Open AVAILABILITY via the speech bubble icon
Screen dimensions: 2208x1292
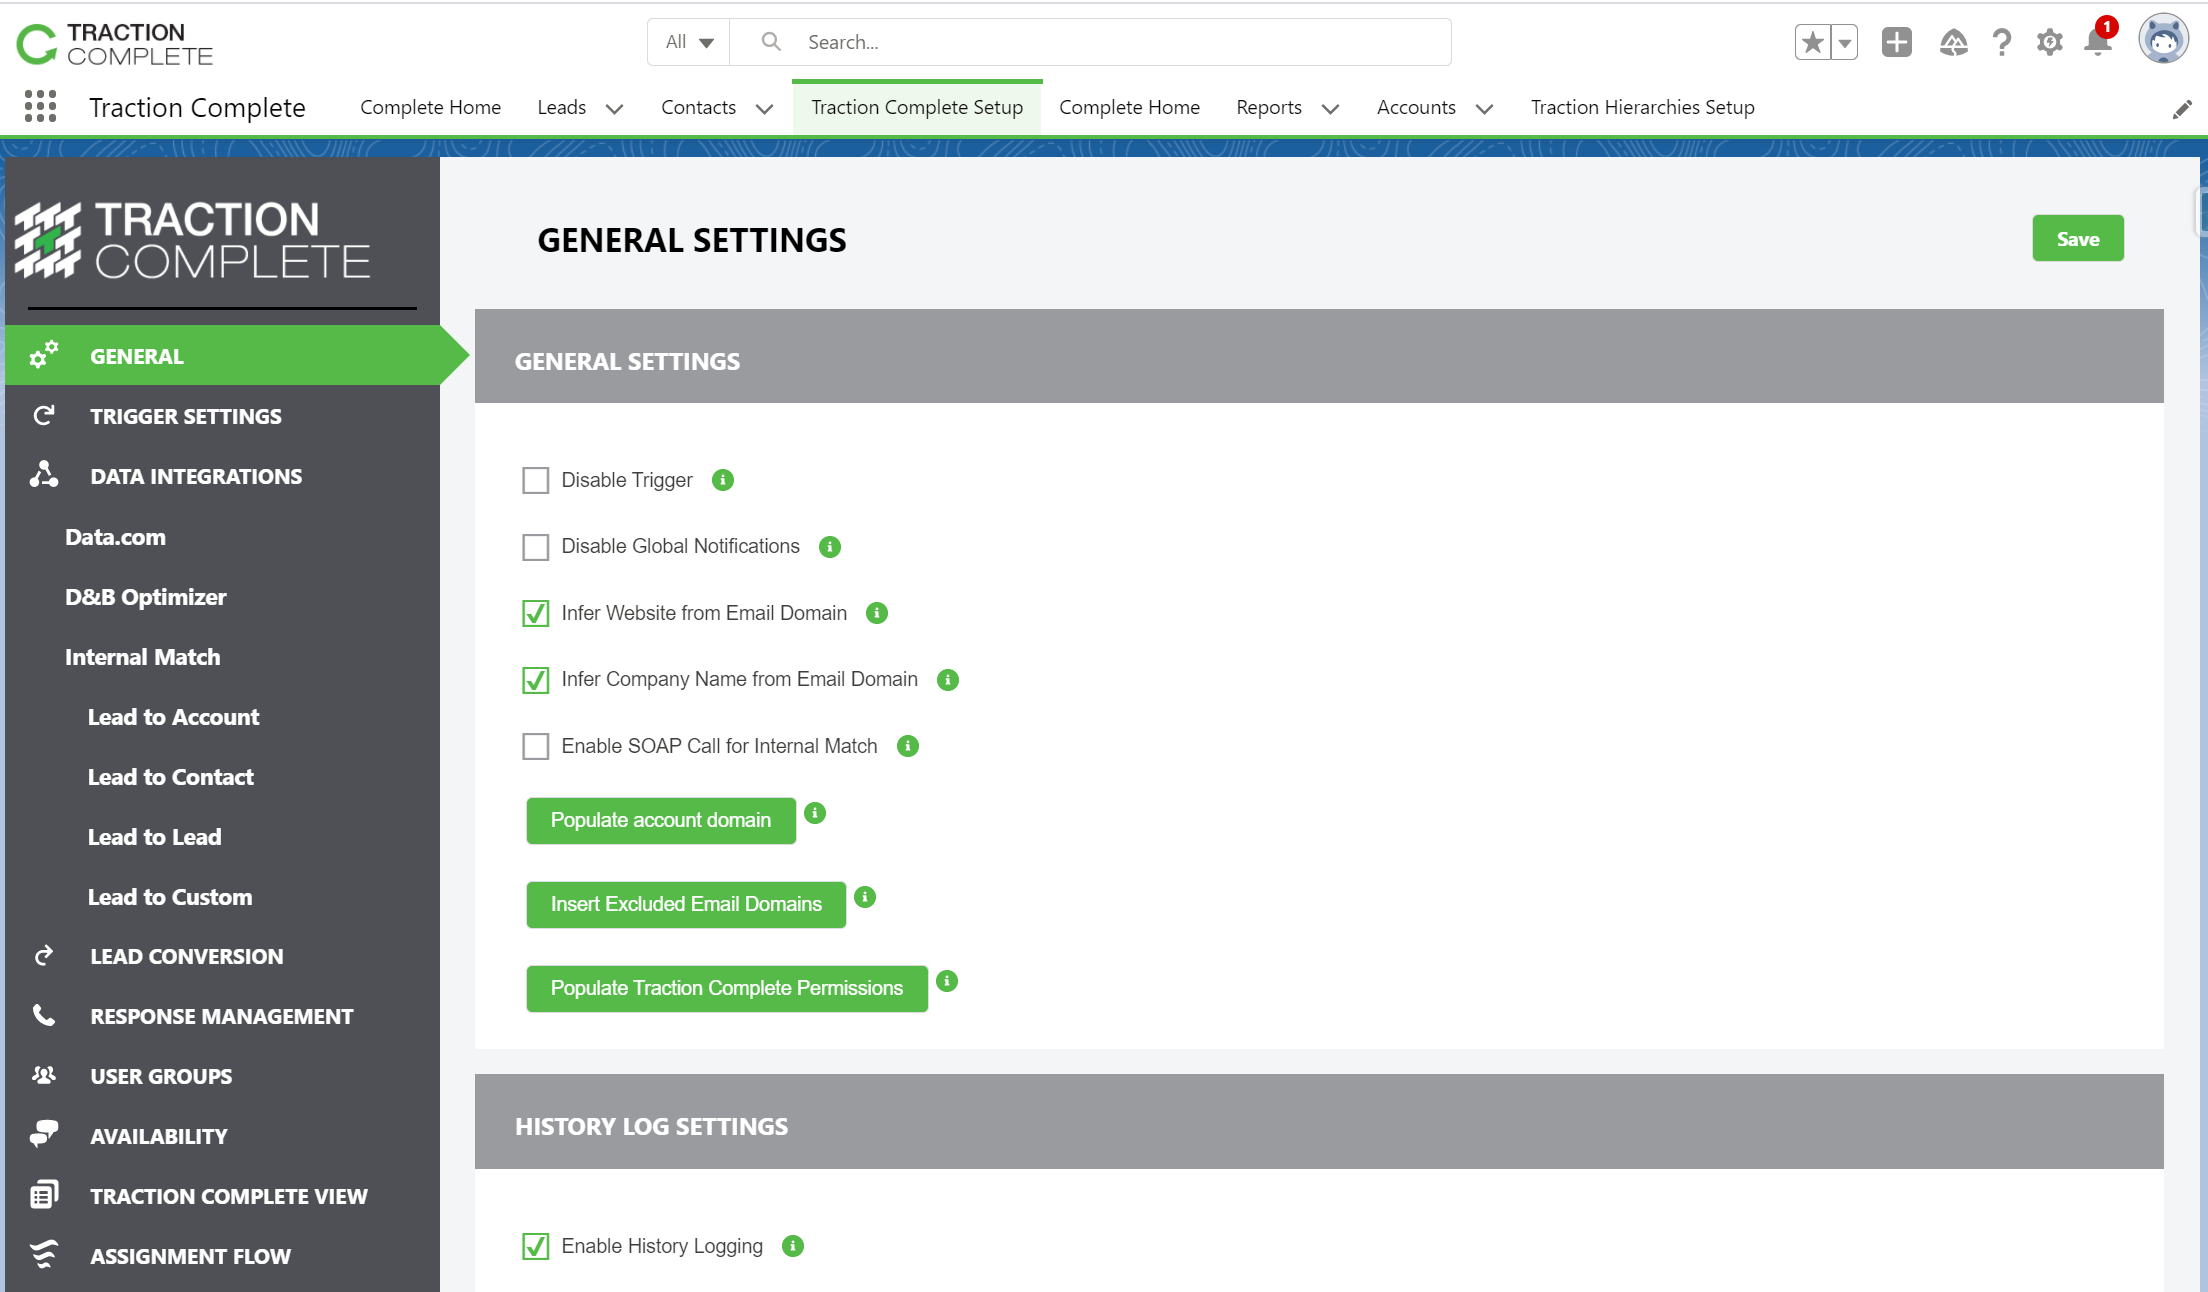(x=44, y=1135)
